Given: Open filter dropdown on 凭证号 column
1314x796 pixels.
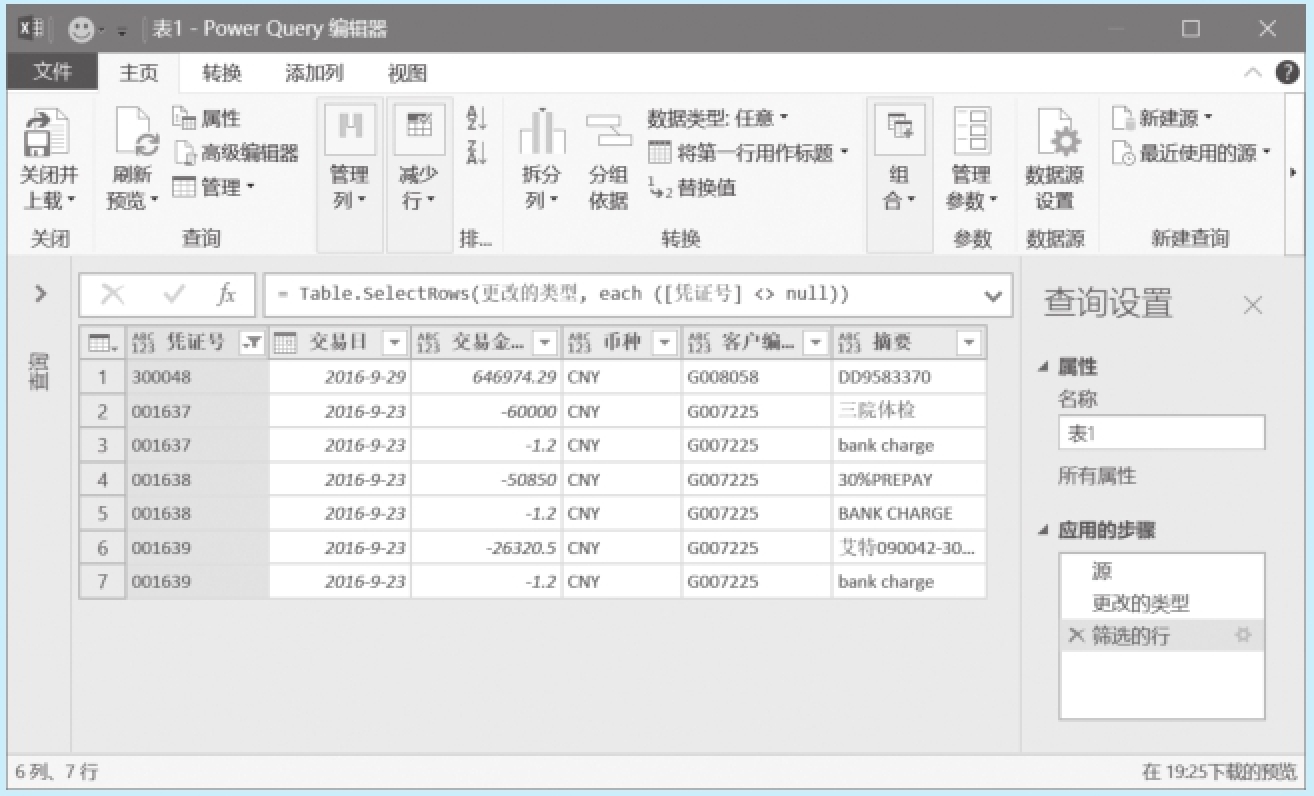Looking at the screenshot, I should 253,343.
